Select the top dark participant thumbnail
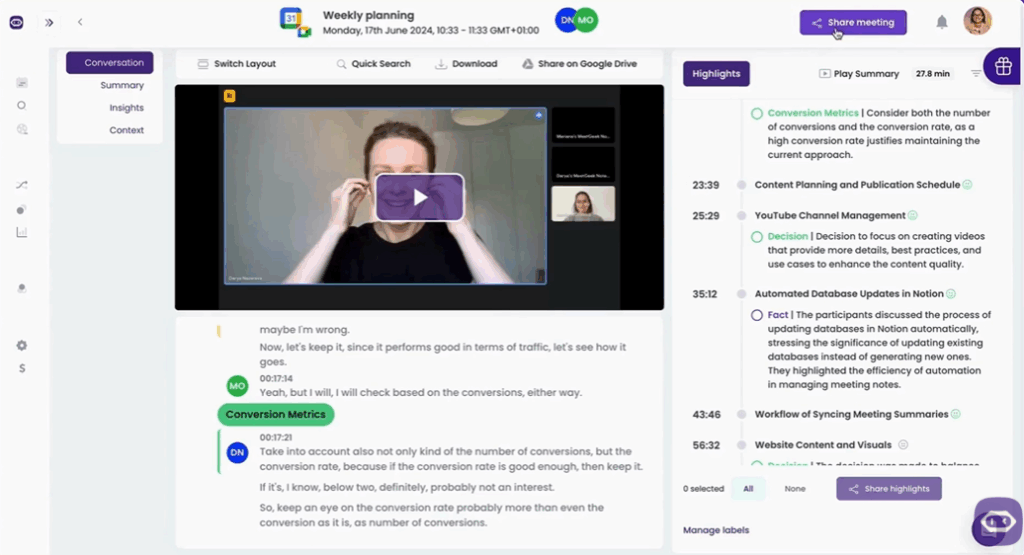1024x555 pixels. tap(583, 125)
